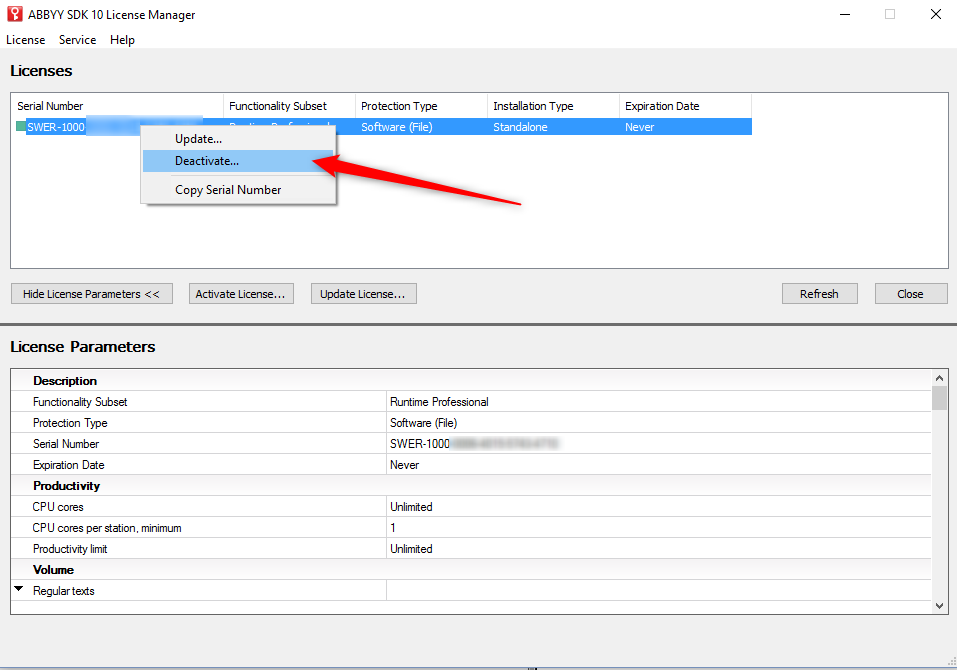This screenshot has height=670, width=957.
Task: Click the Productivity section header
Action: [x=67, y=486]
